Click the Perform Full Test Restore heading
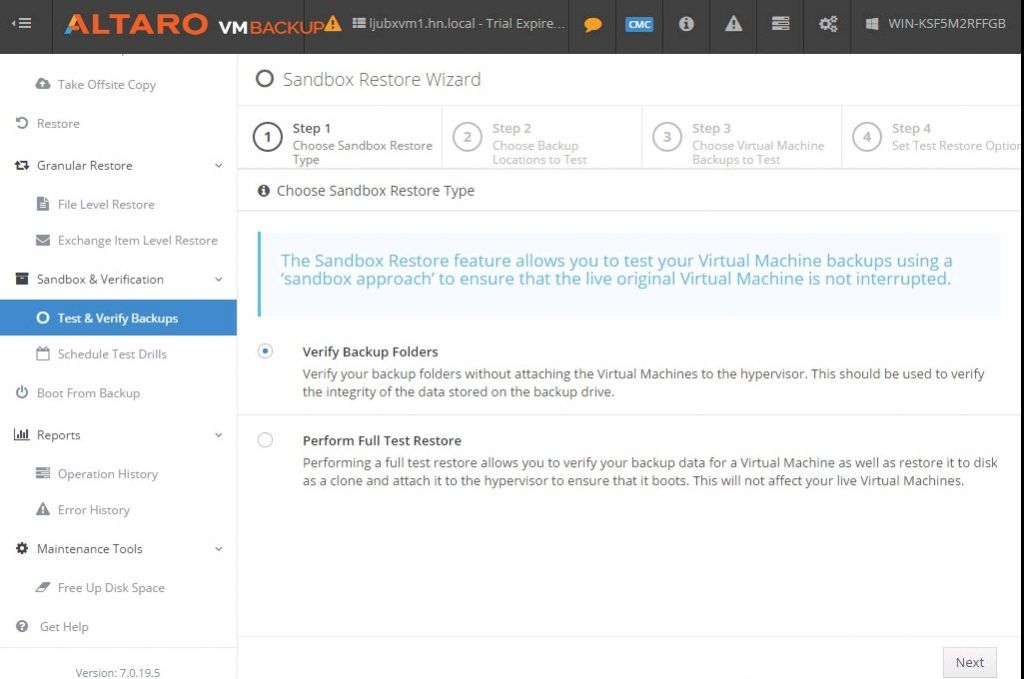The height and width of the screenshot is (679, 1024). tap(382, 441)
